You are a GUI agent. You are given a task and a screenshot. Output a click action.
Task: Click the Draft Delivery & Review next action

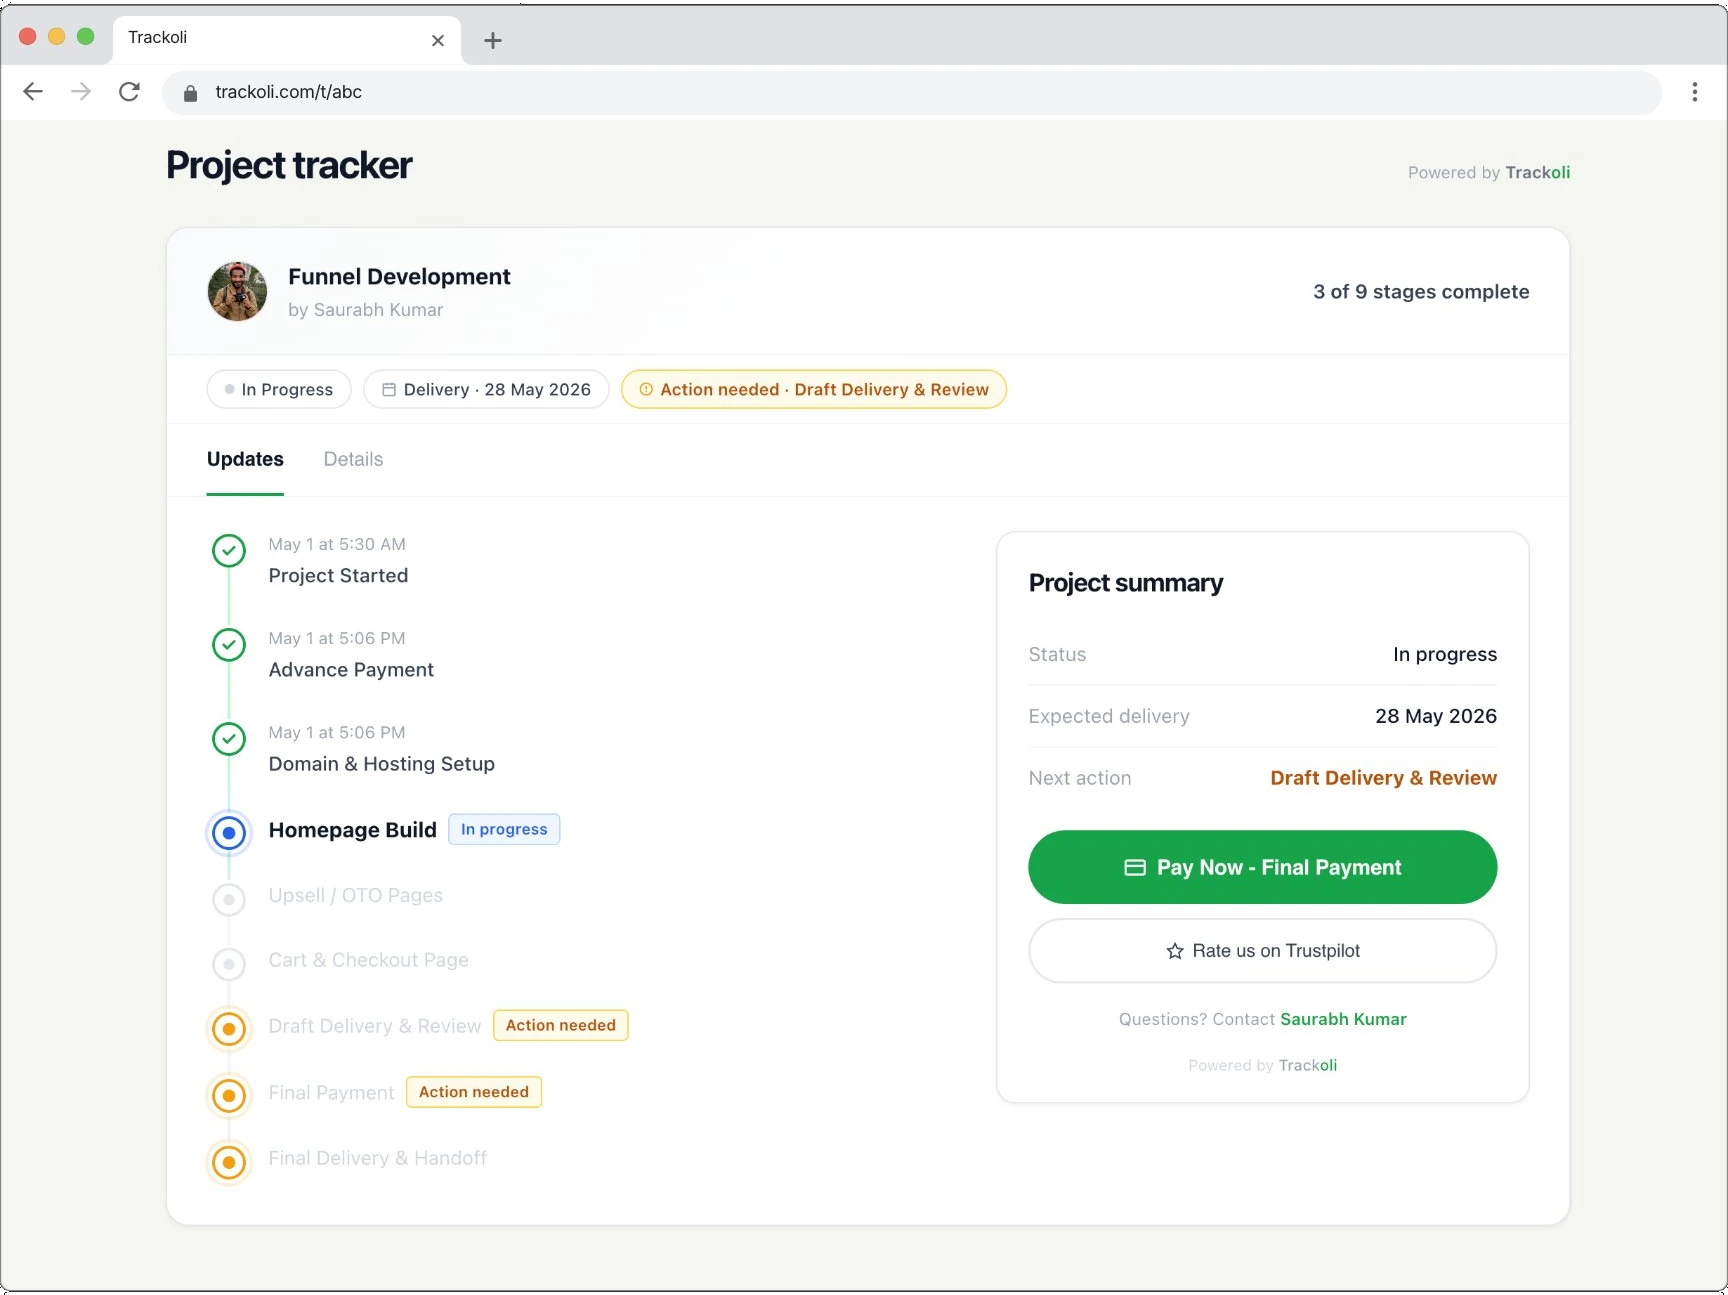(1383, 778)
